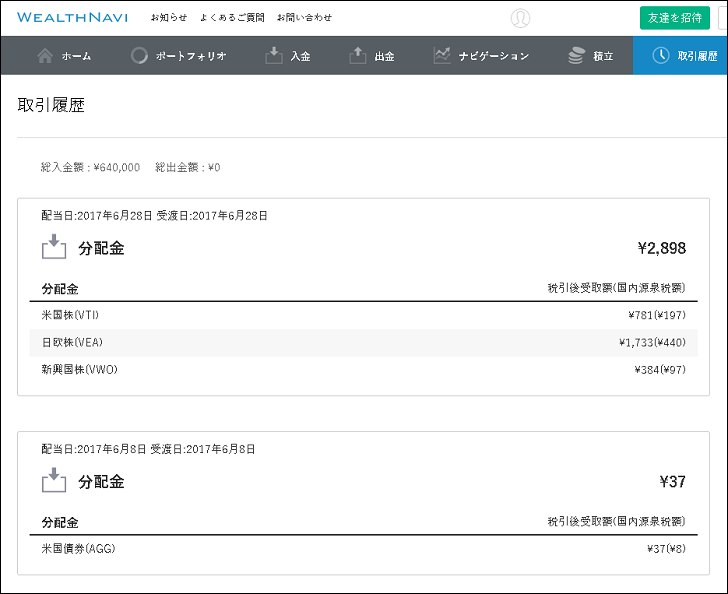Click the deposit tray icon in nav
The height and width of the screenshot is (594, 728).
click(x=274, y=55)
